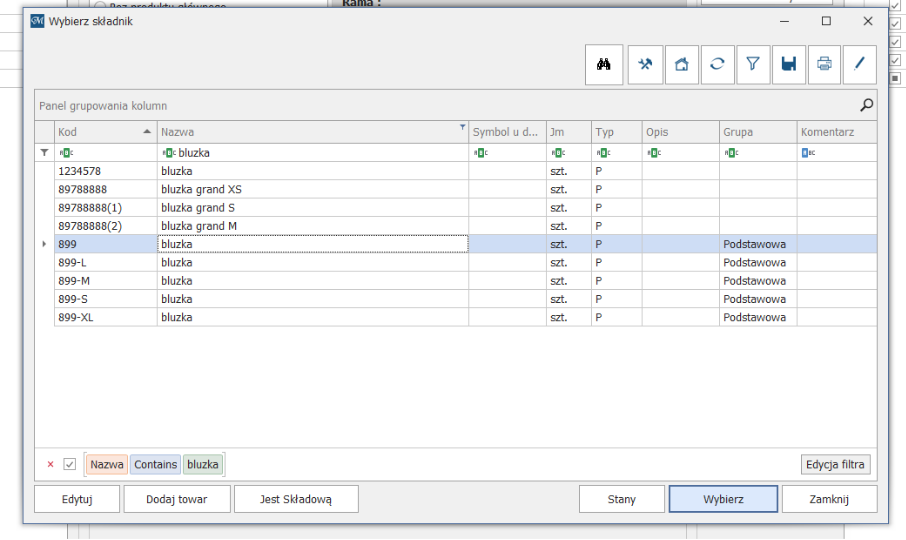The image size is (906, 540).
Task: Uncheck the active filter checkbox
Action: 70,464
